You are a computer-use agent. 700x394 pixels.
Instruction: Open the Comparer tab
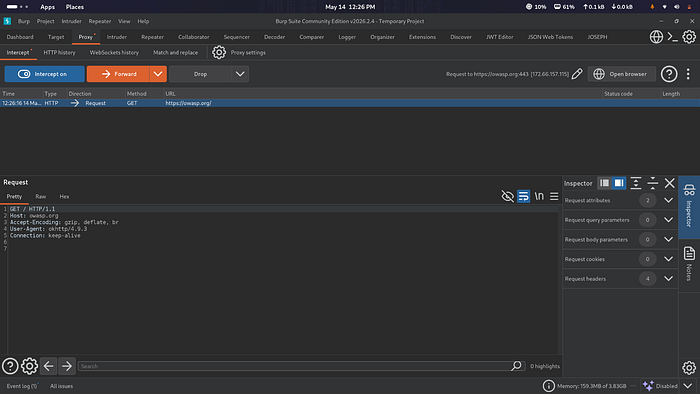click(312, 37)
